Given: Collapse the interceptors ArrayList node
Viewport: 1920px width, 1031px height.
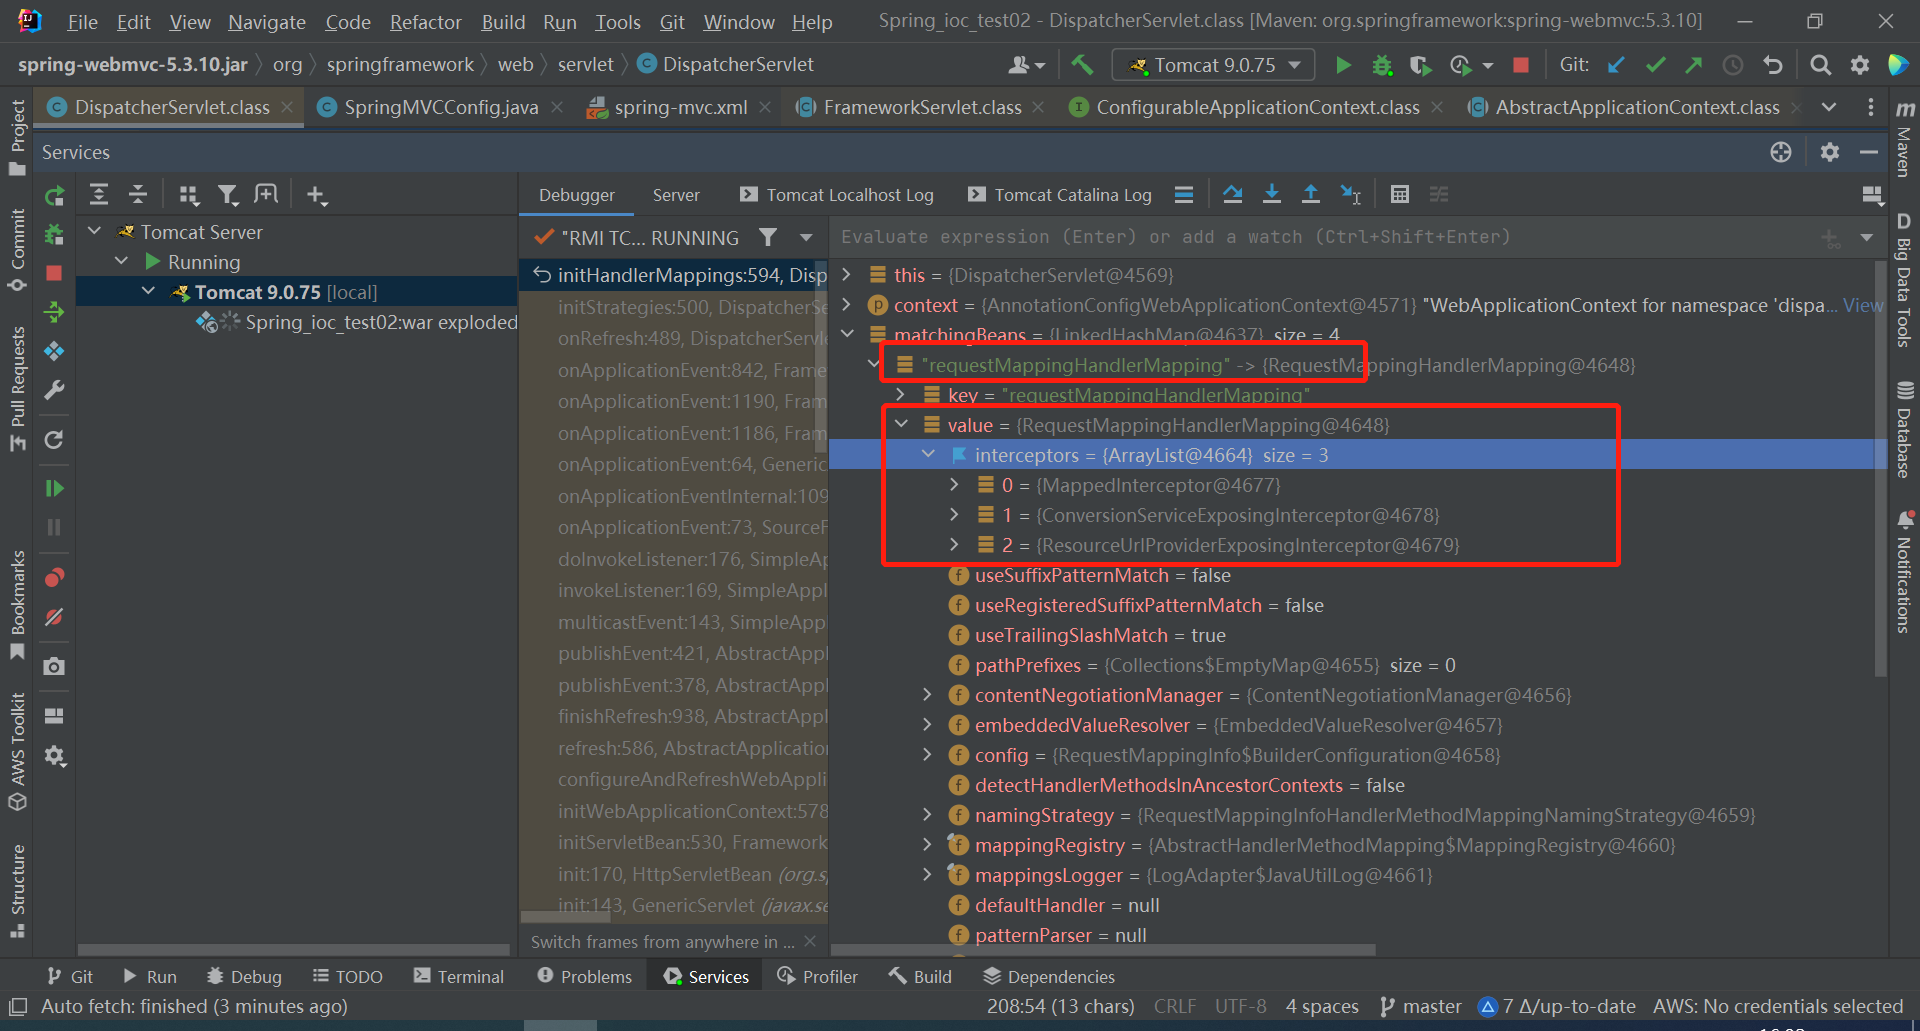Looking at the screenshot, I should [x=928, y=454].
